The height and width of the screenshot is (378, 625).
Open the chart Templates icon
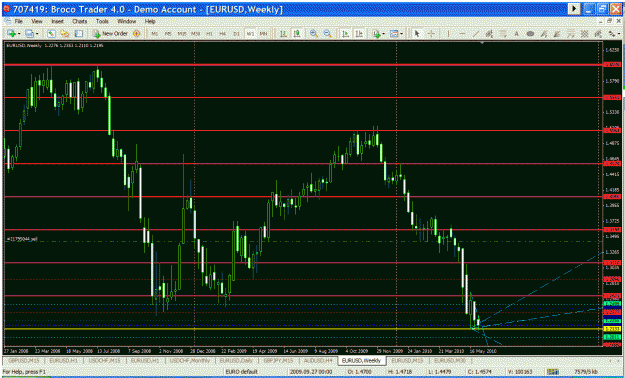394,34
